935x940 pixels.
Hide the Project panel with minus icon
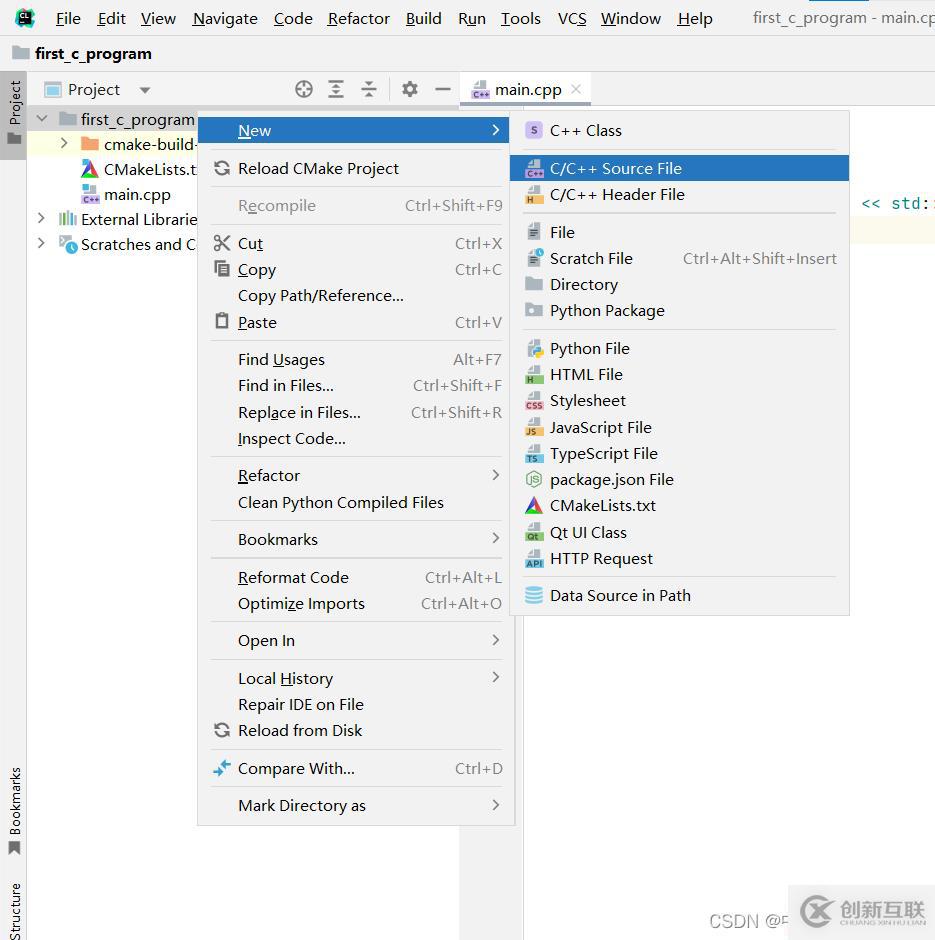(442, 89)
